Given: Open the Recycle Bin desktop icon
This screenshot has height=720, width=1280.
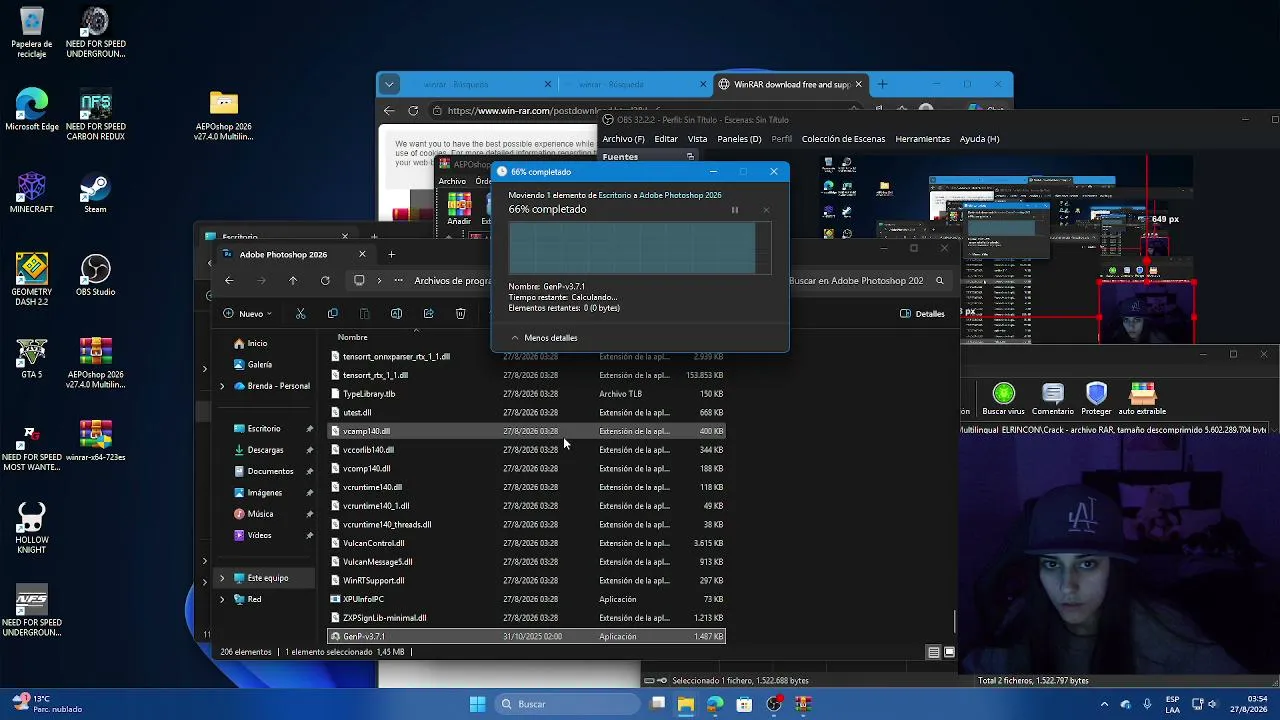Looking at the screenshot, I should pyautogui.click(x=32, y=33).
